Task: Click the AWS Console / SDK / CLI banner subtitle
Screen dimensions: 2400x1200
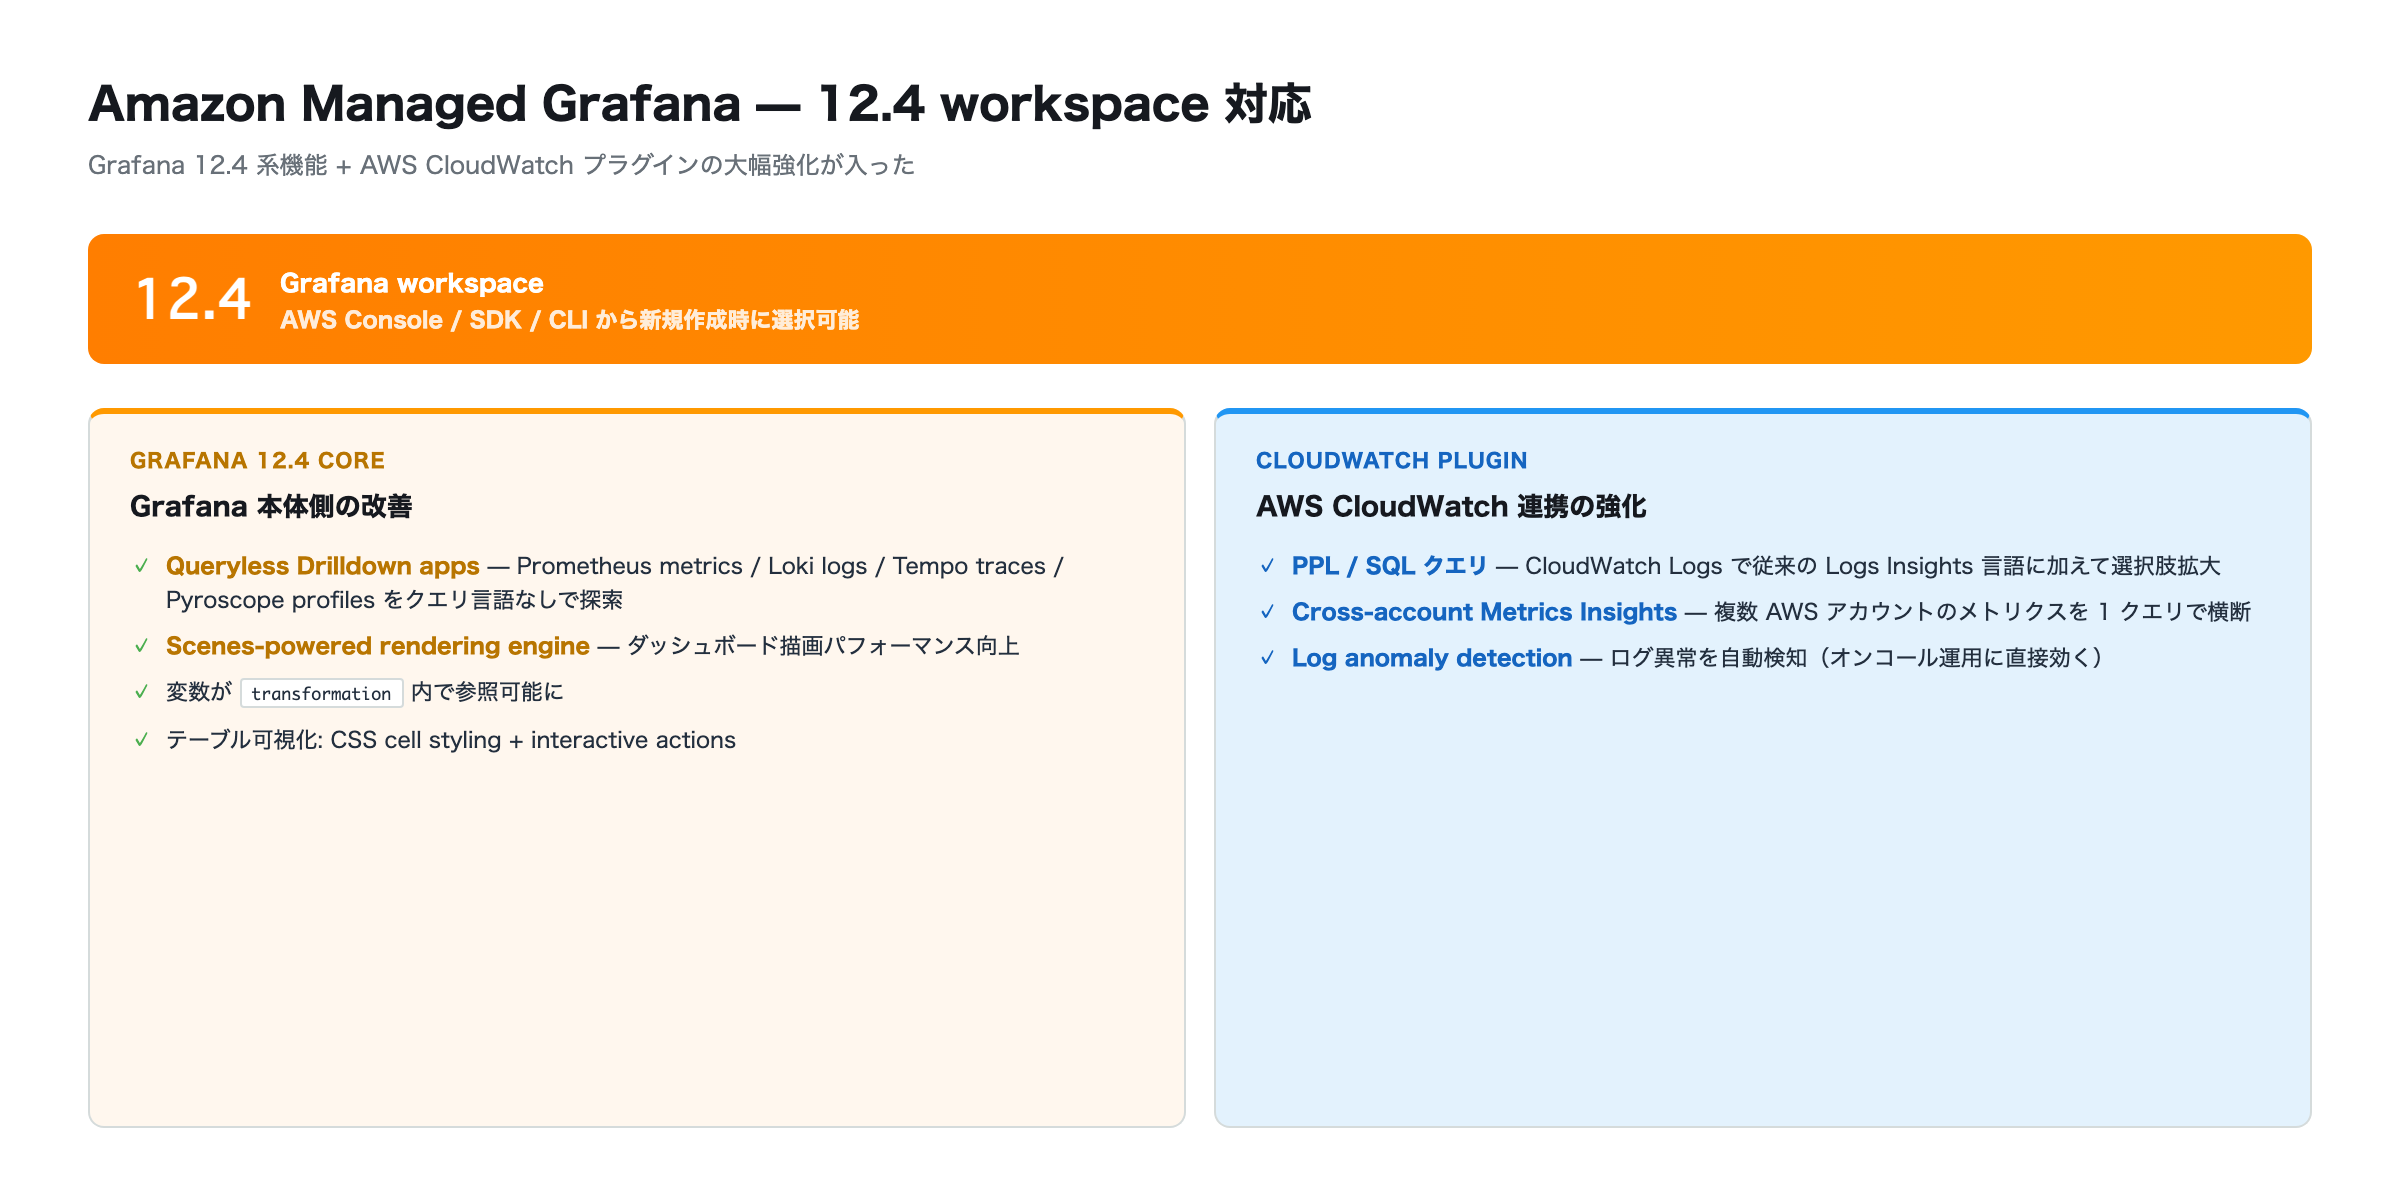Action: [x=570, y=320]
